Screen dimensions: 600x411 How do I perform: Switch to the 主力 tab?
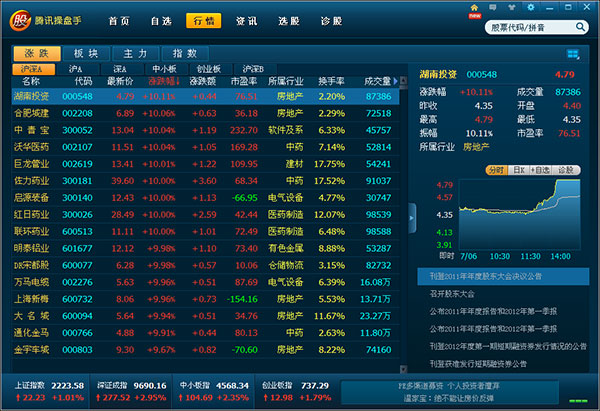pyautogui.click(x=135, y=54)
